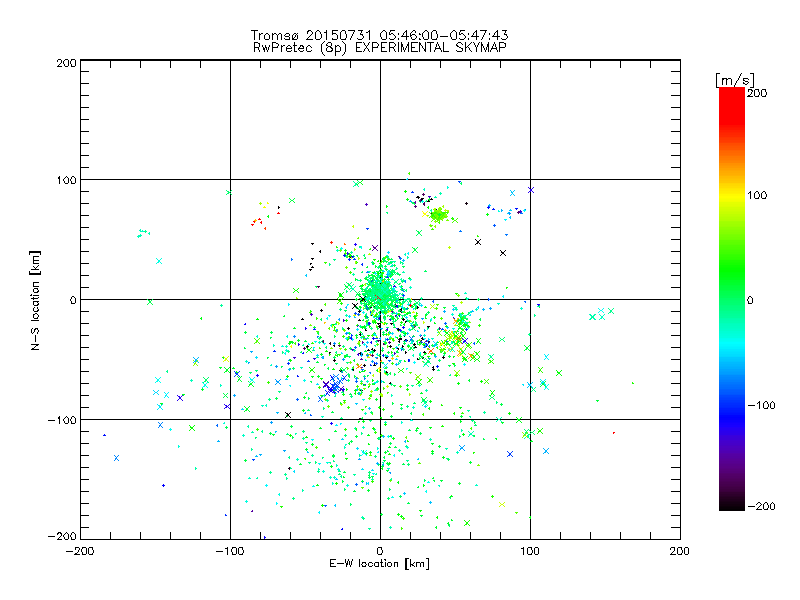Click the blue X-marker cluster southwest of center

point(335,385)
